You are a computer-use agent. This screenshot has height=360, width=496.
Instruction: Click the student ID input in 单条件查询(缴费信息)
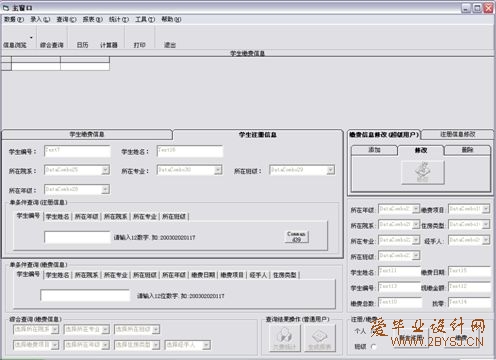click(85, 295)
